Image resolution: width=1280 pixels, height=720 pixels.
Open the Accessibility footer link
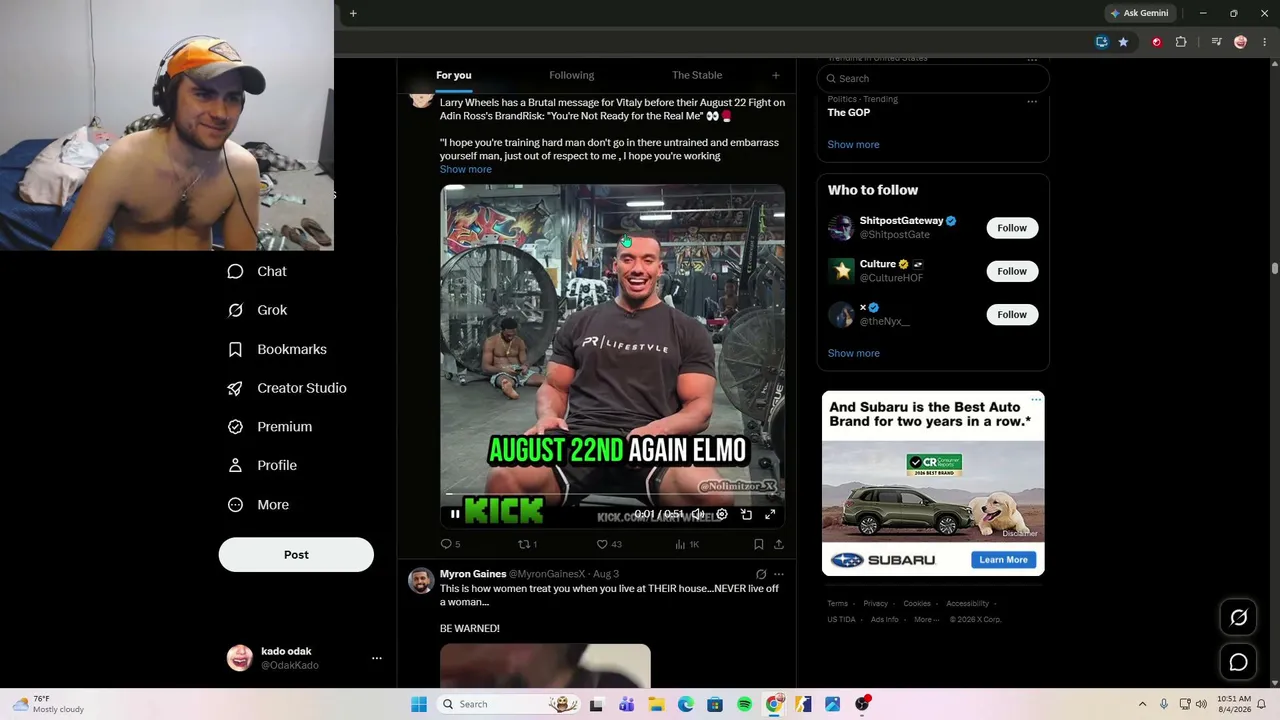[x=967, y=604]
